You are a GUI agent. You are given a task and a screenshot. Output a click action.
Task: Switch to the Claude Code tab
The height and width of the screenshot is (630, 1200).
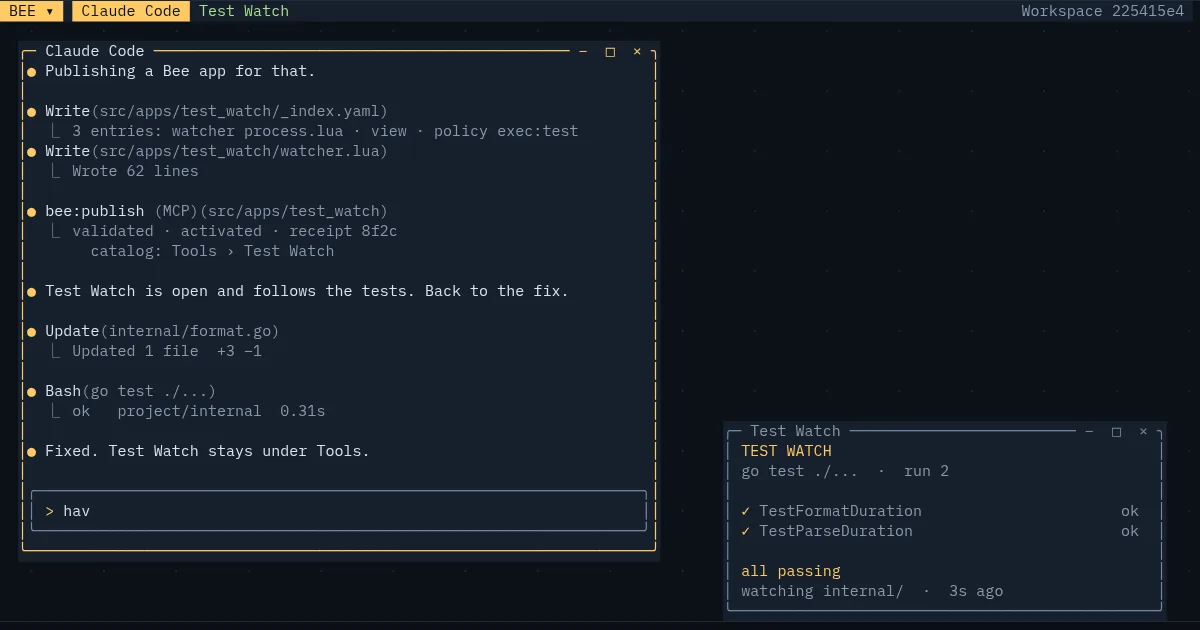point(131,11)
